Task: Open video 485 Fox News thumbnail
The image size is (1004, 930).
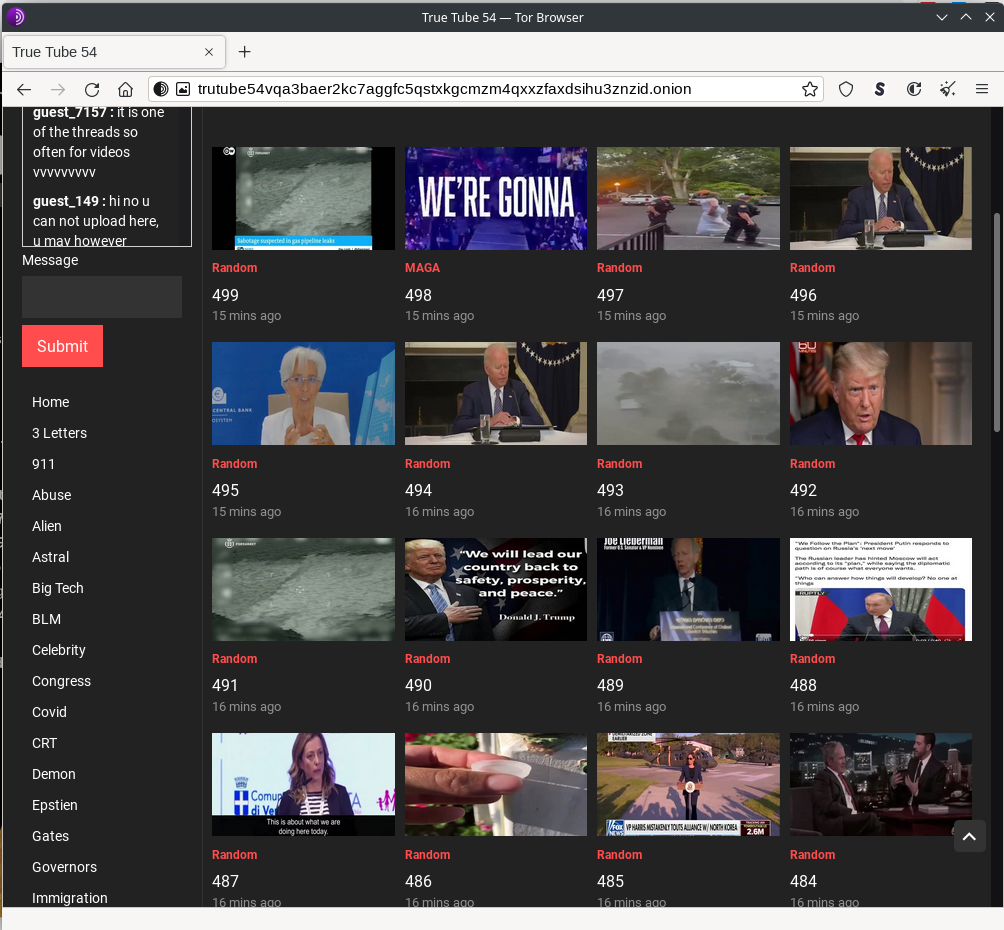Action: click(x=688, y=785)
